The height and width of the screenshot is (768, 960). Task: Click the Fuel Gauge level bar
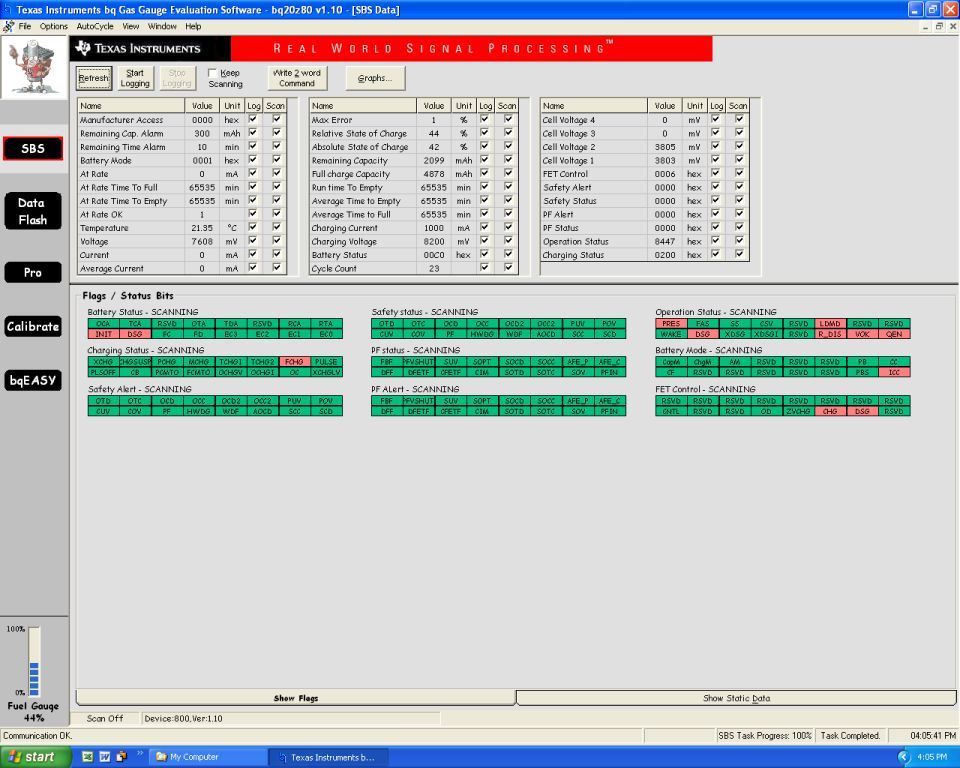[x=34, y=661]
